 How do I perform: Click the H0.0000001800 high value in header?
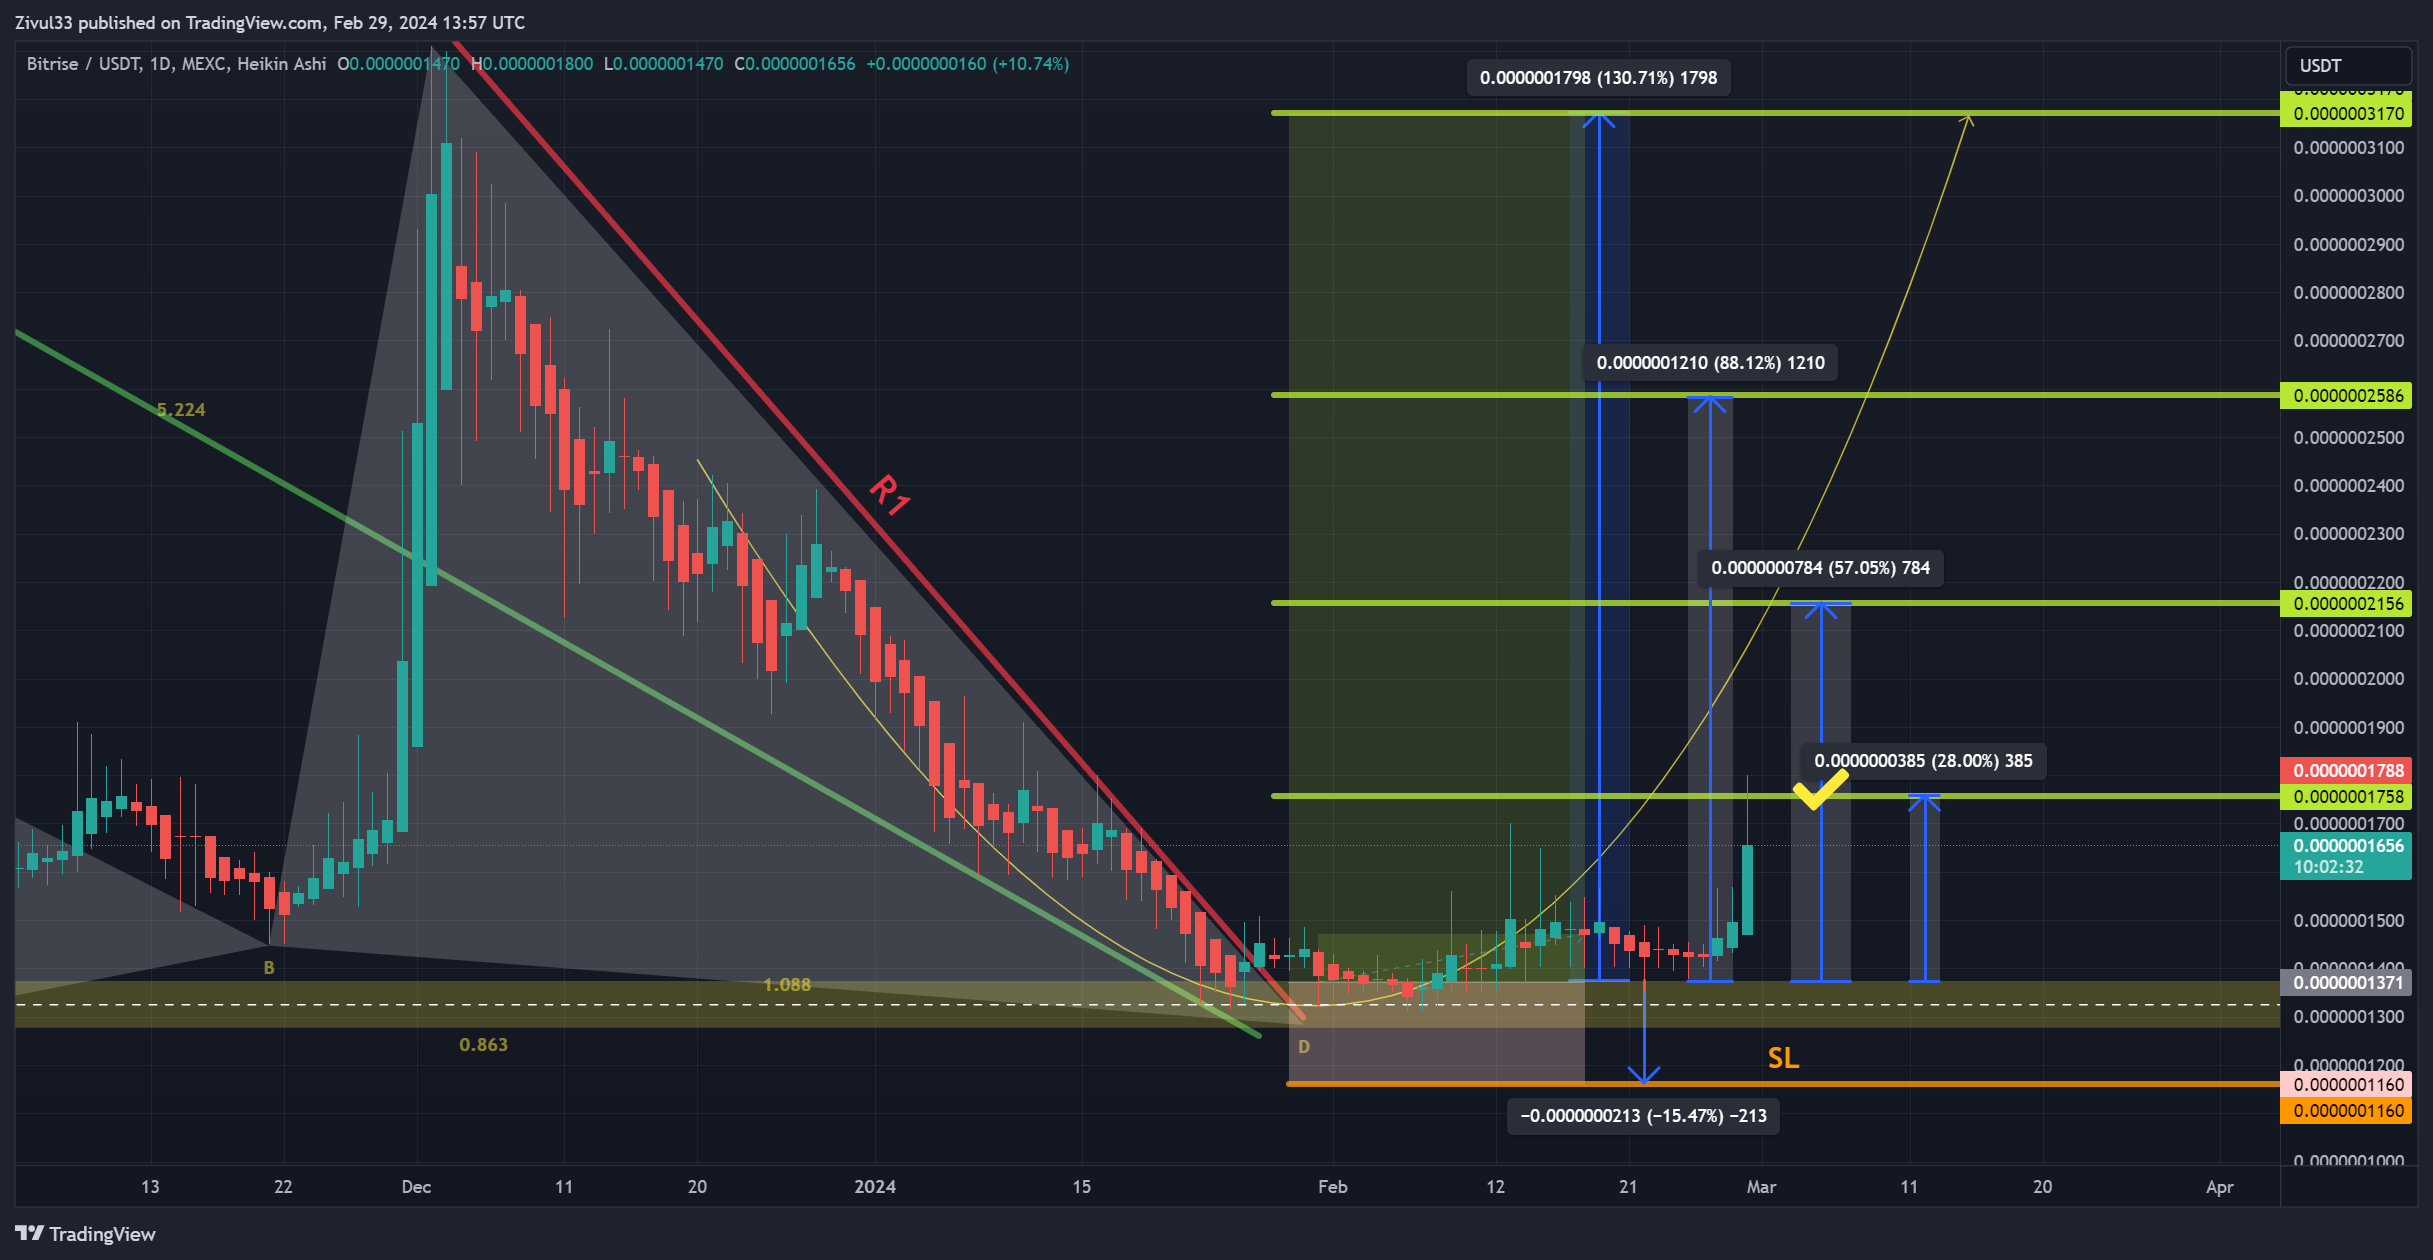point(532,64)
